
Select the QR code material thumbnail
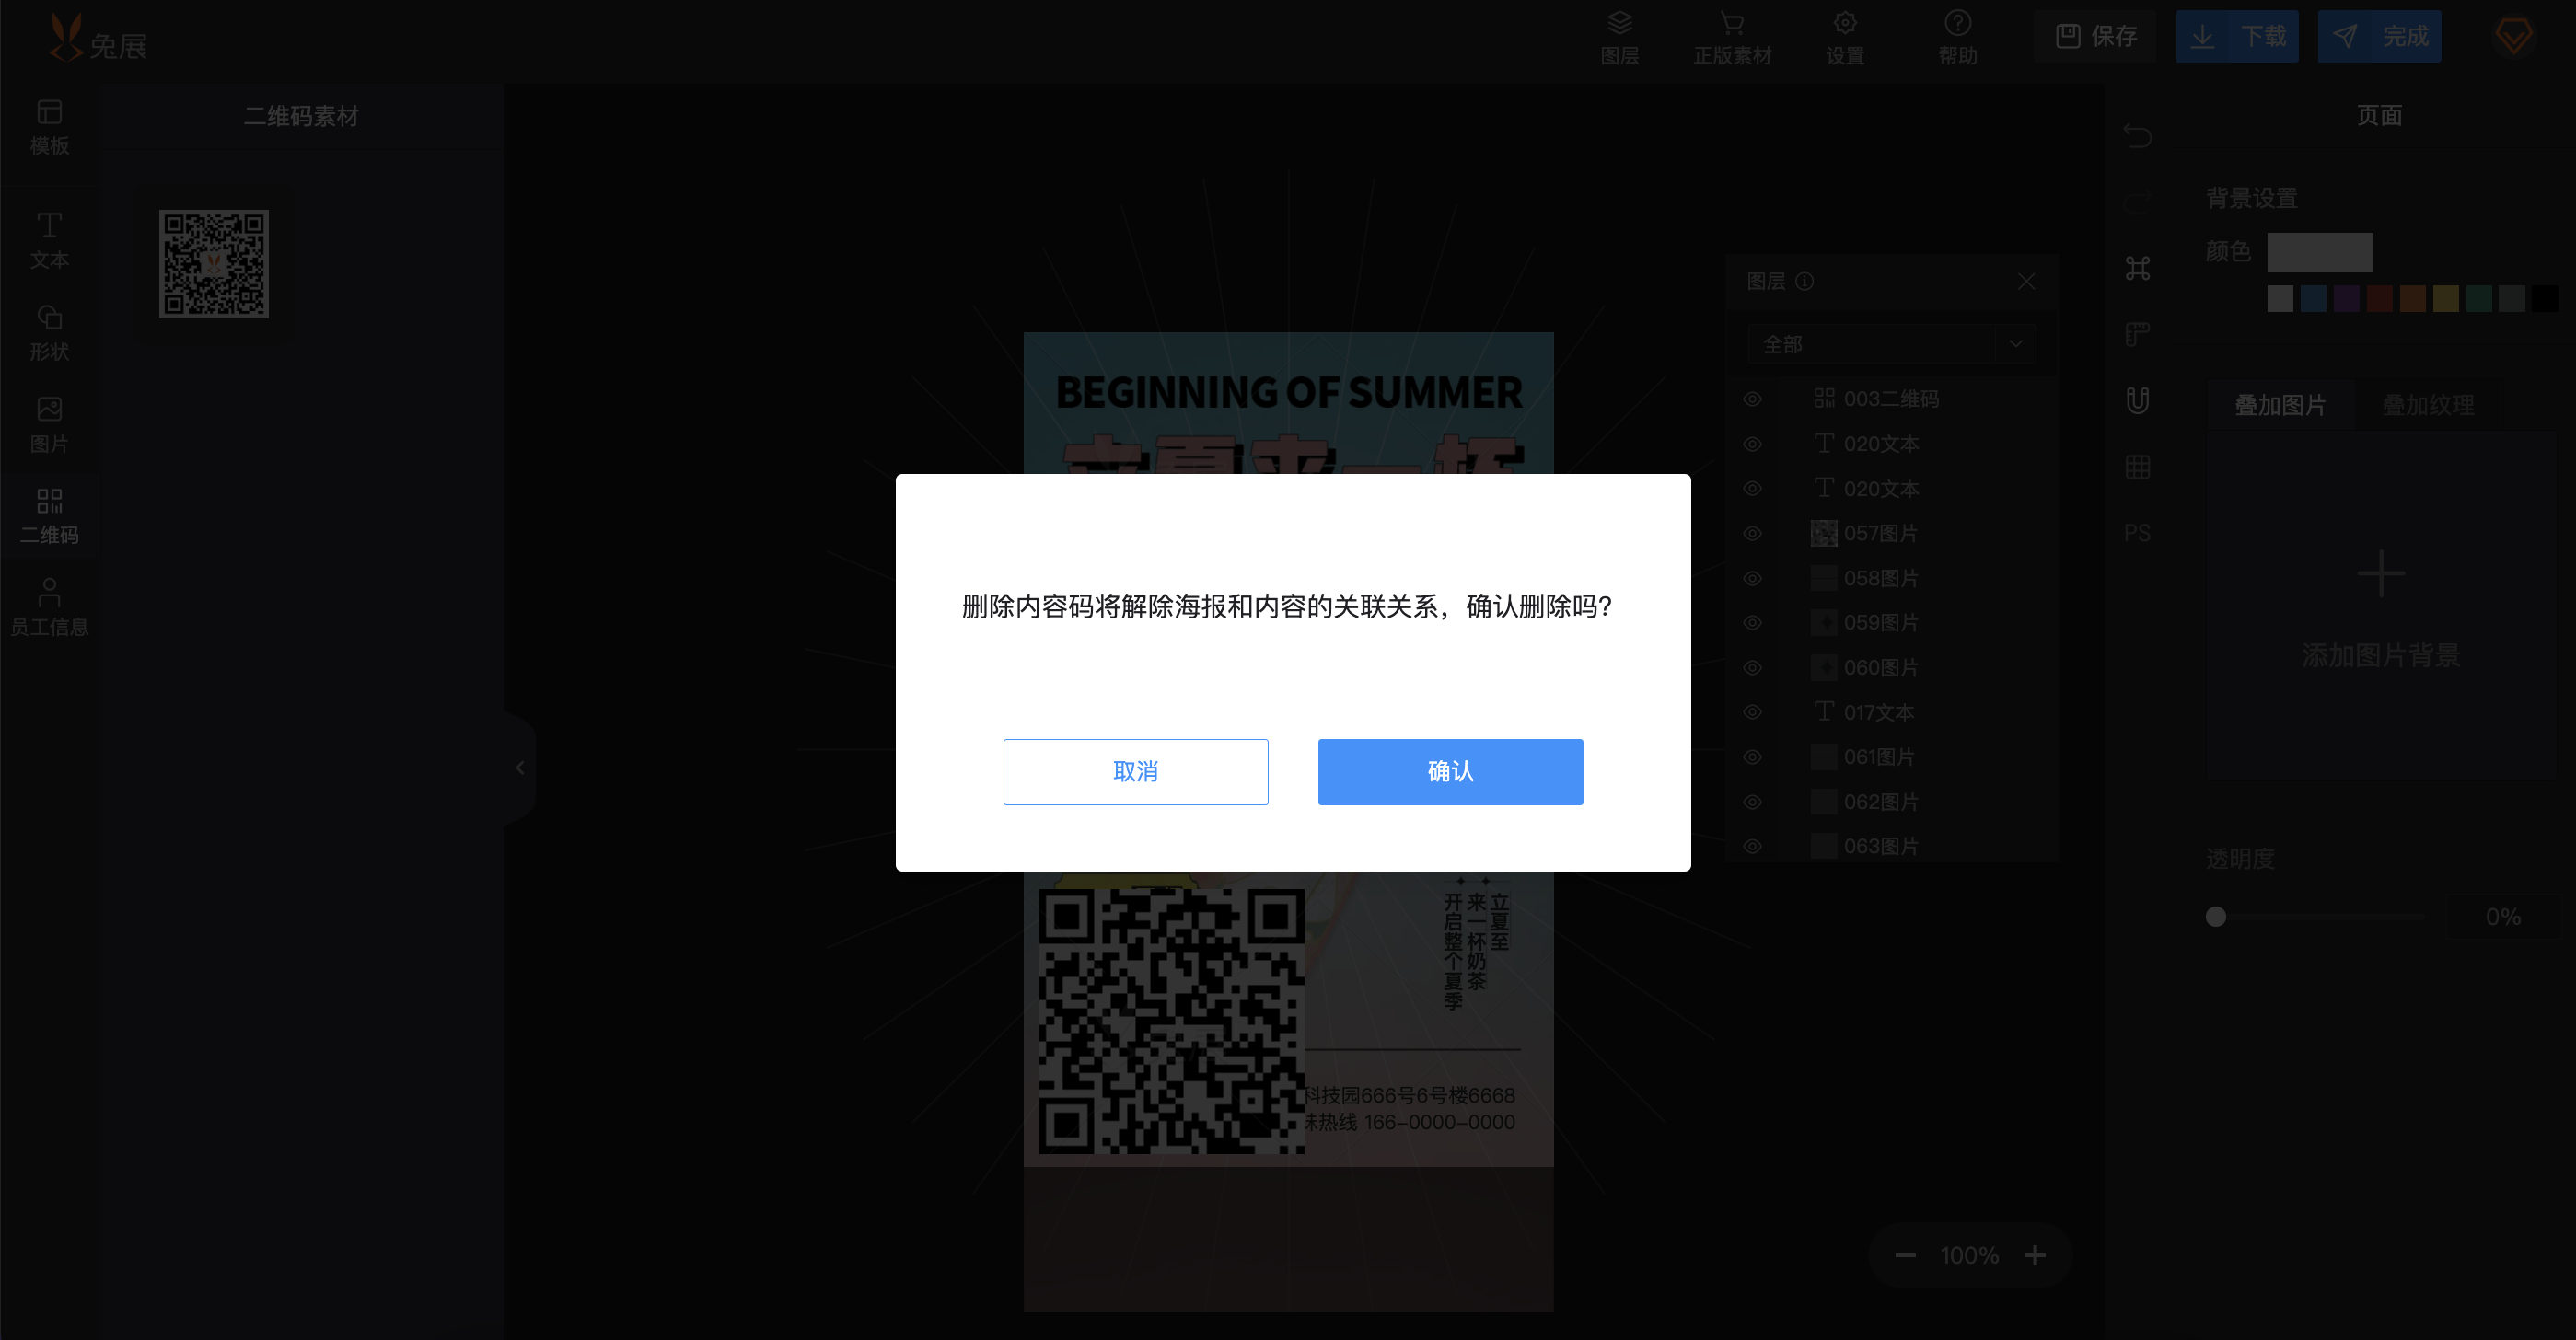click(x=213, y=264)
